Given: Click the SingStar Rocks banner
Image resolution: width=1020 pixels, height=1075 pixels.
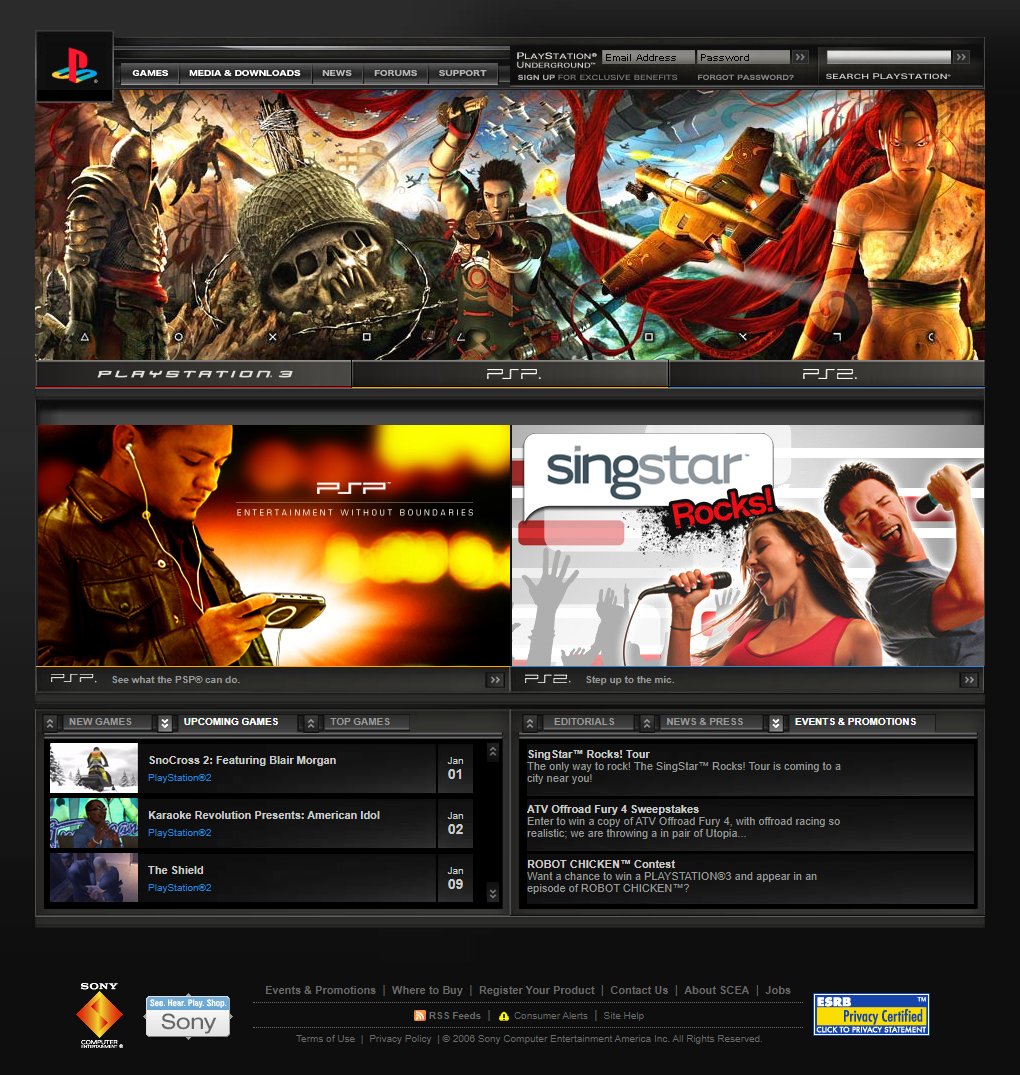Looking at the screenshot, I should click(x=748, y=546).
